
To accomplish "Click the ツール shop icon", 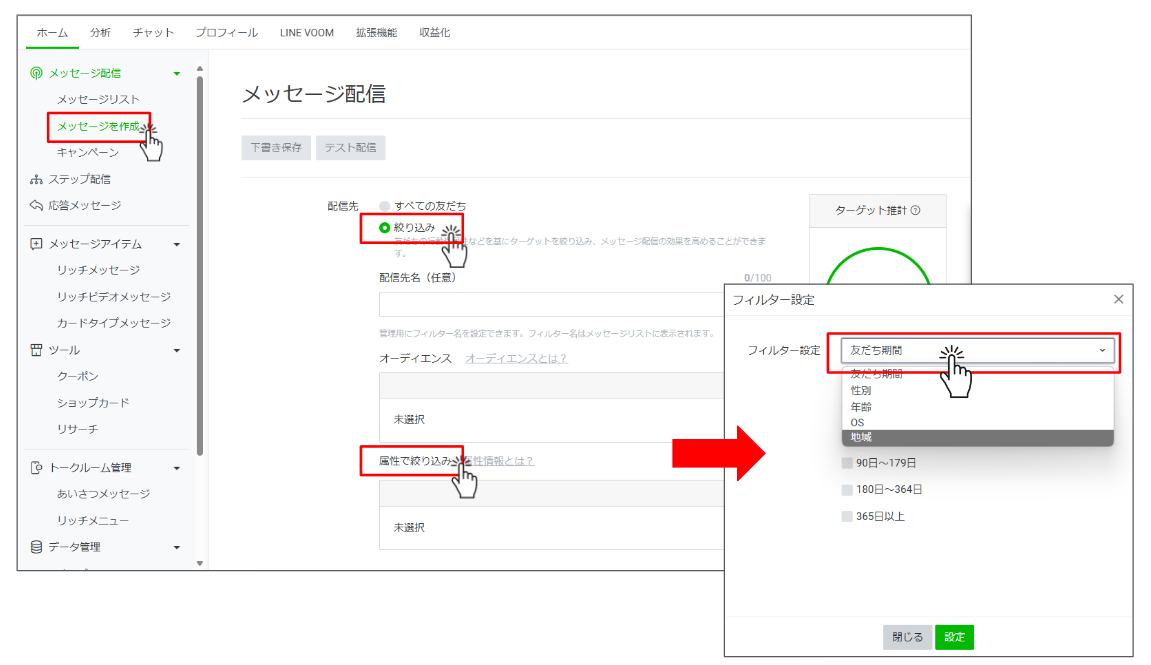I will (36, 349).
